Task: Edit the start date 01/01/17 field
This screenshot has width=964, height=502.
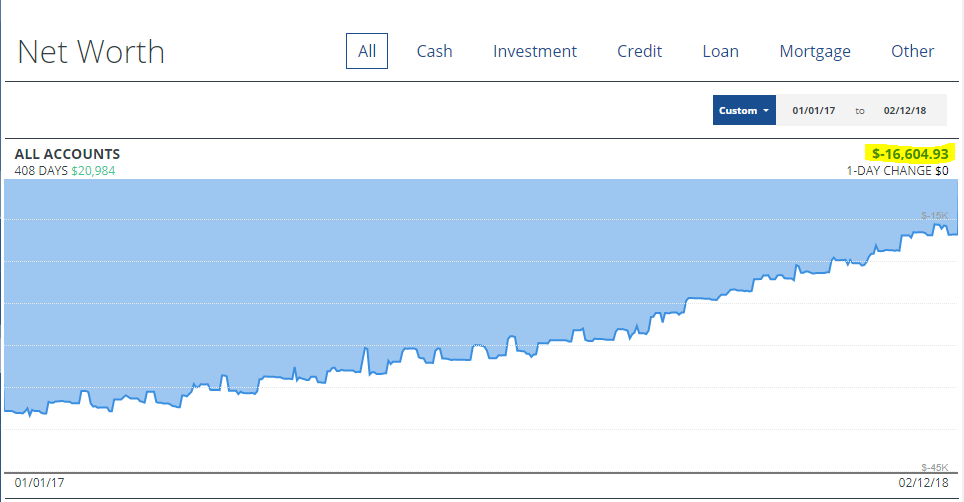Action: tap(813, 111)
